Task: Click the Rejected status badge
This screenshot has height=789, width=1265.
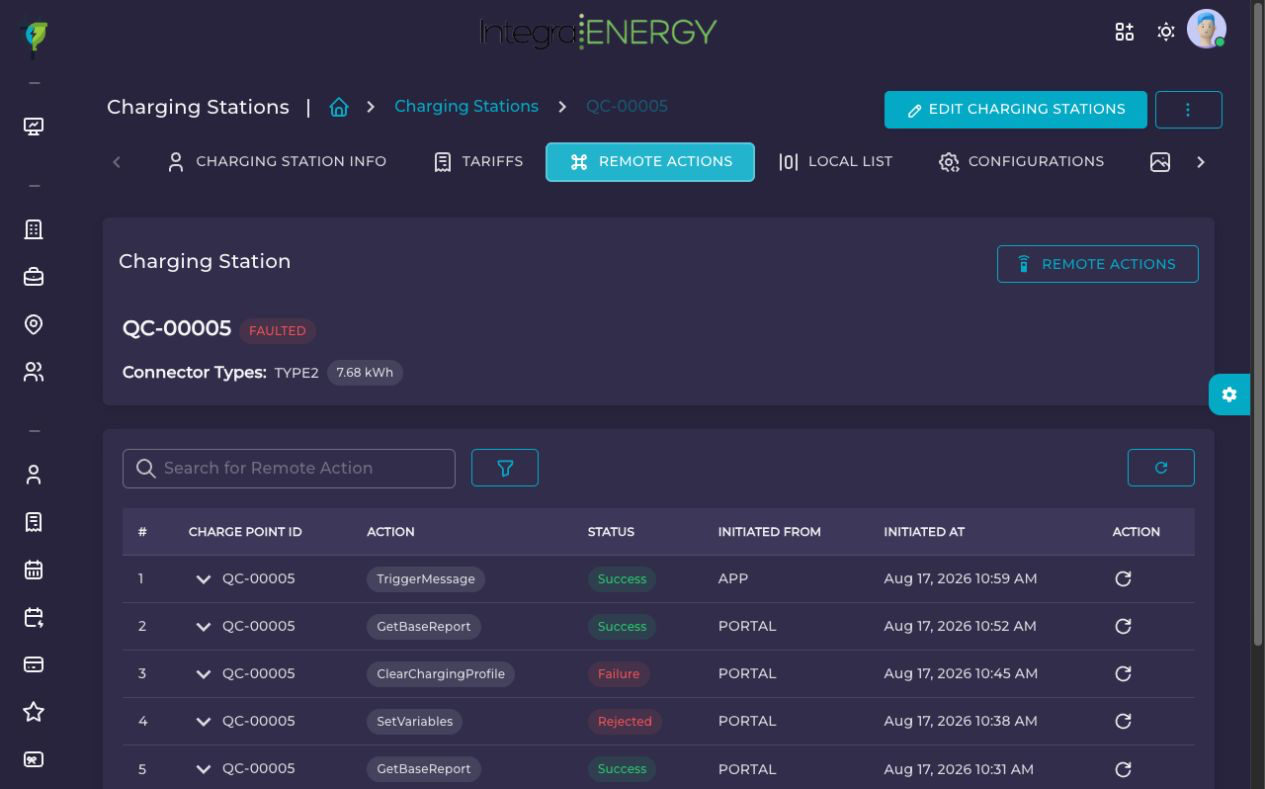Action: coord(624,721)
